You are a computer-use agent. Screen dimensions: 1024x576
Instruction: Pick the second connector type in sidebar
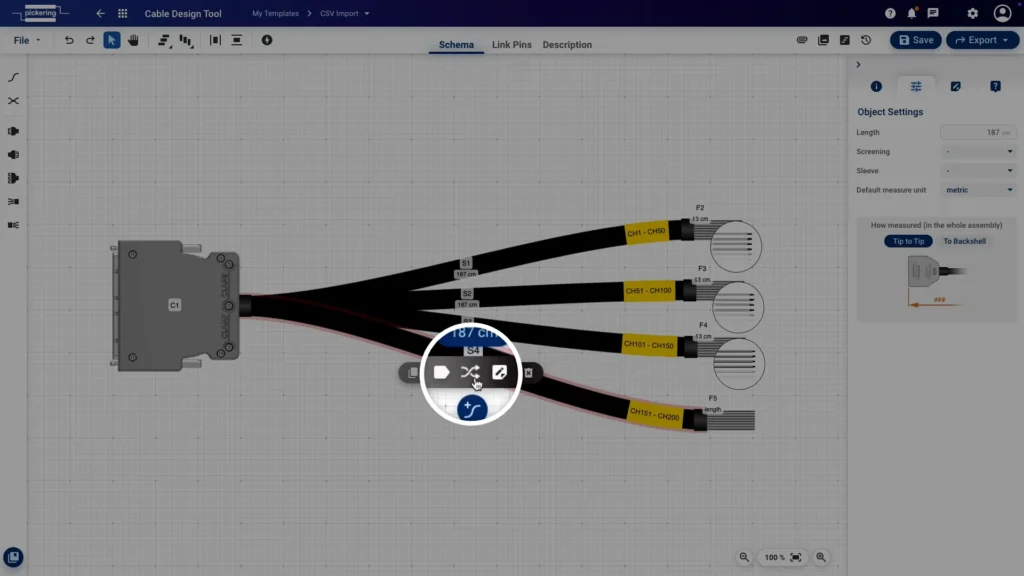(13, 155)
